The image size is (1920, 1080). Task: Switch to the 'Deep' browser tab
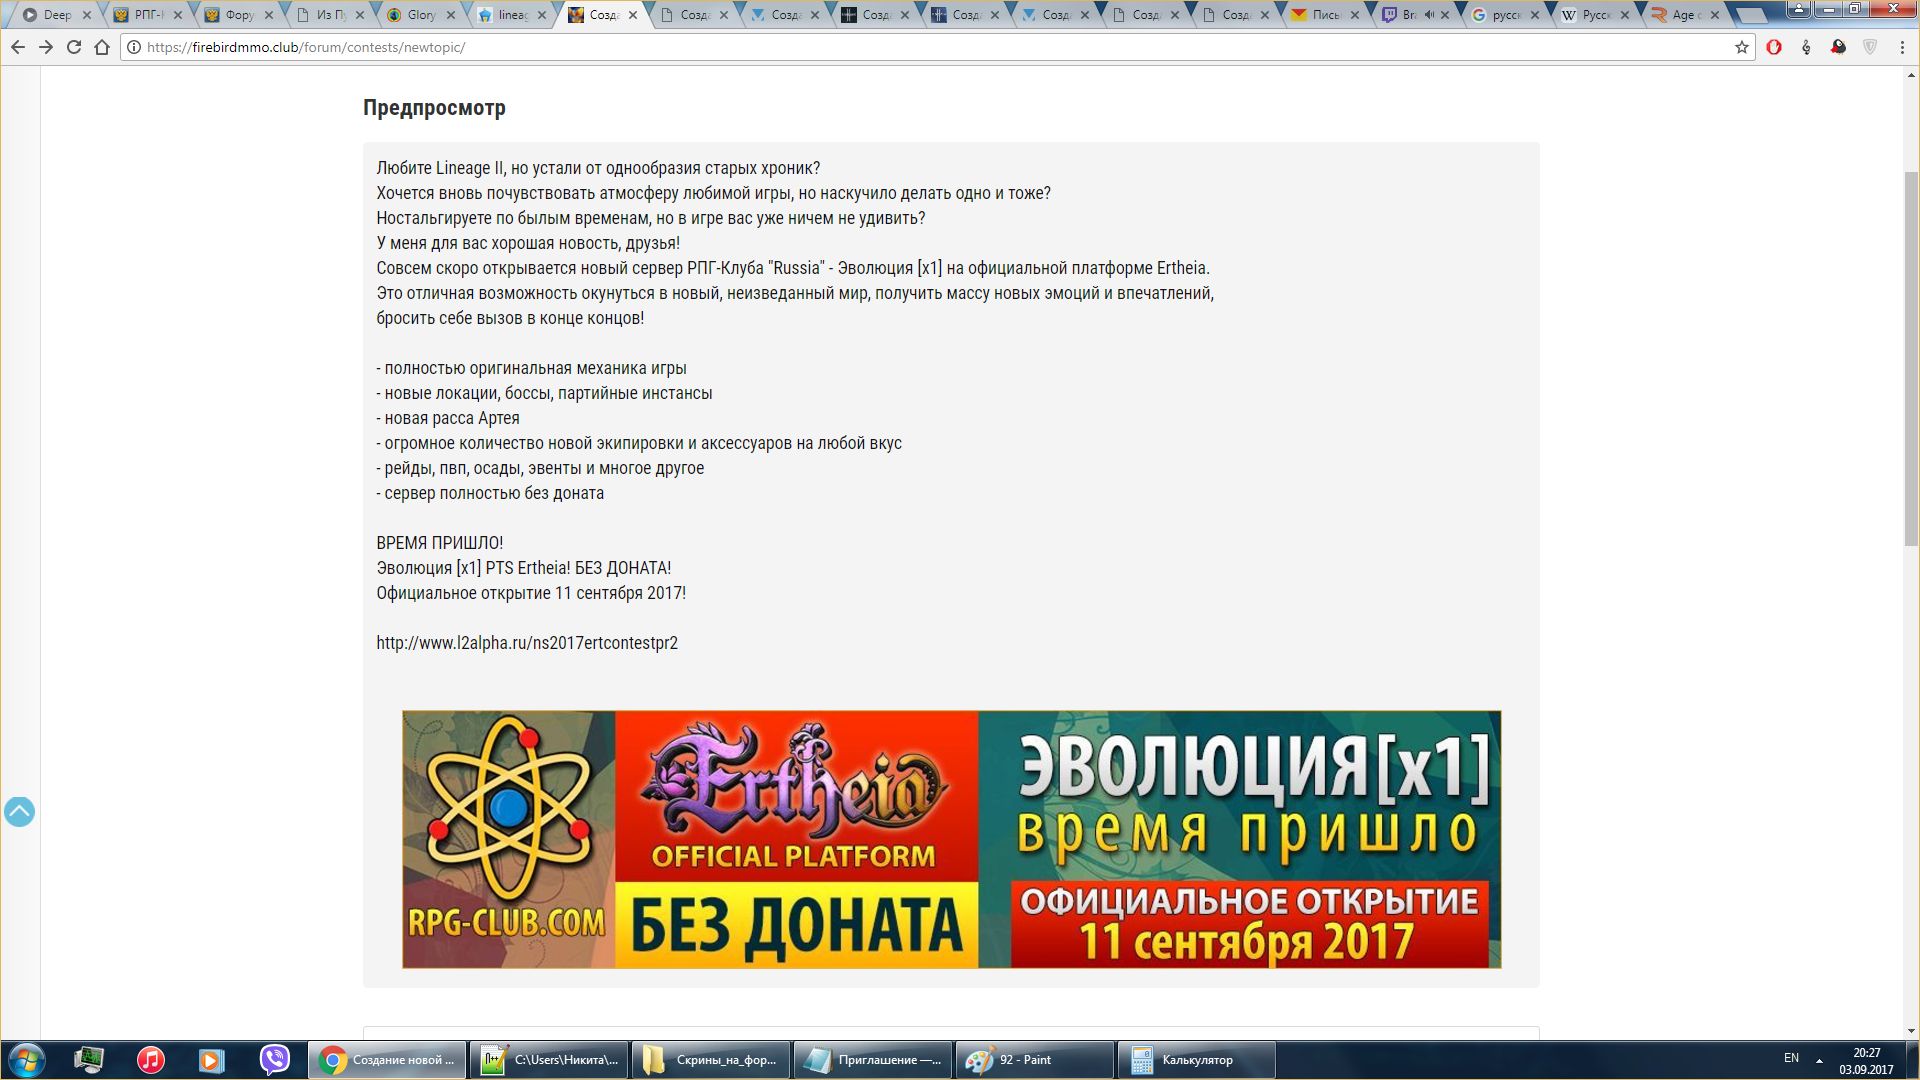click(x=57, y=15)
